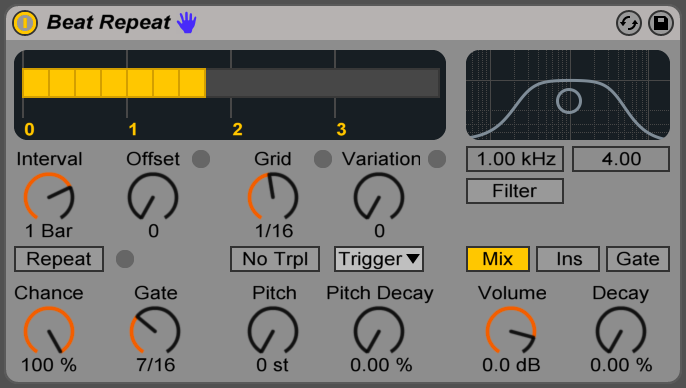This screenshot has height=388, width=686.
Task: Click beat marker 3 in display
Action: tap(341, 129)
